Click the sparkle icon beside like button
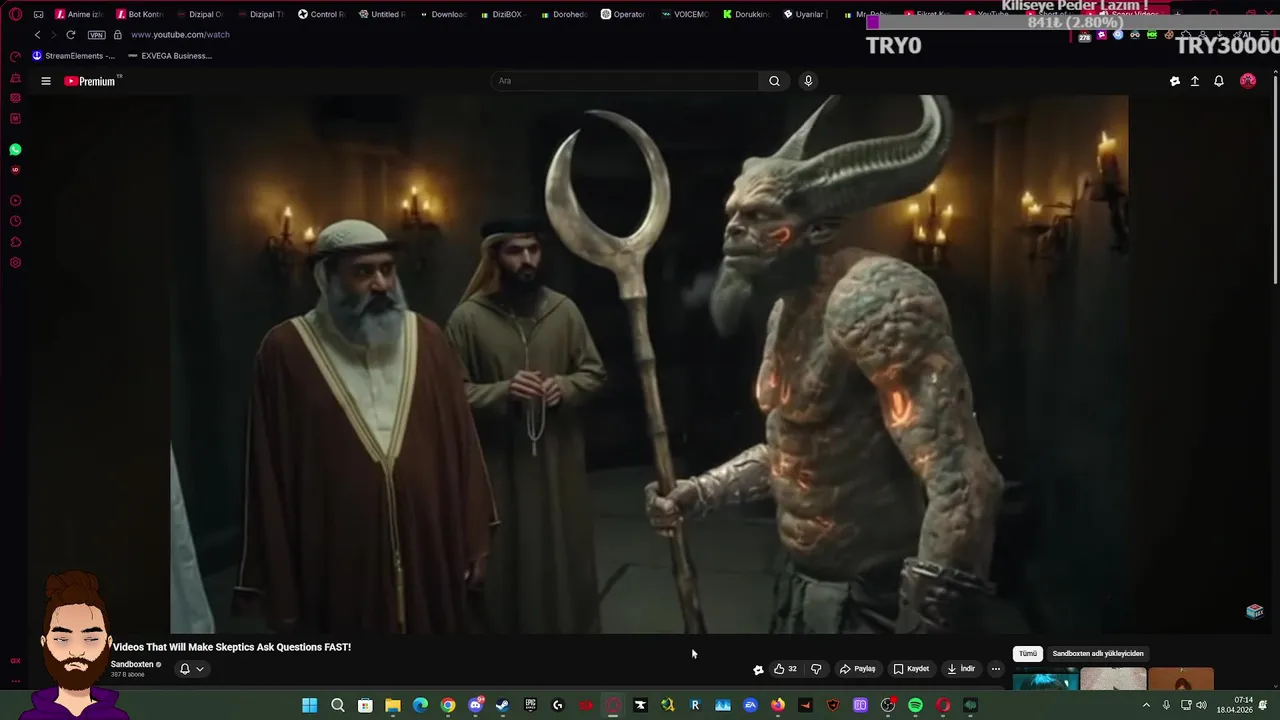 (758, 669)
